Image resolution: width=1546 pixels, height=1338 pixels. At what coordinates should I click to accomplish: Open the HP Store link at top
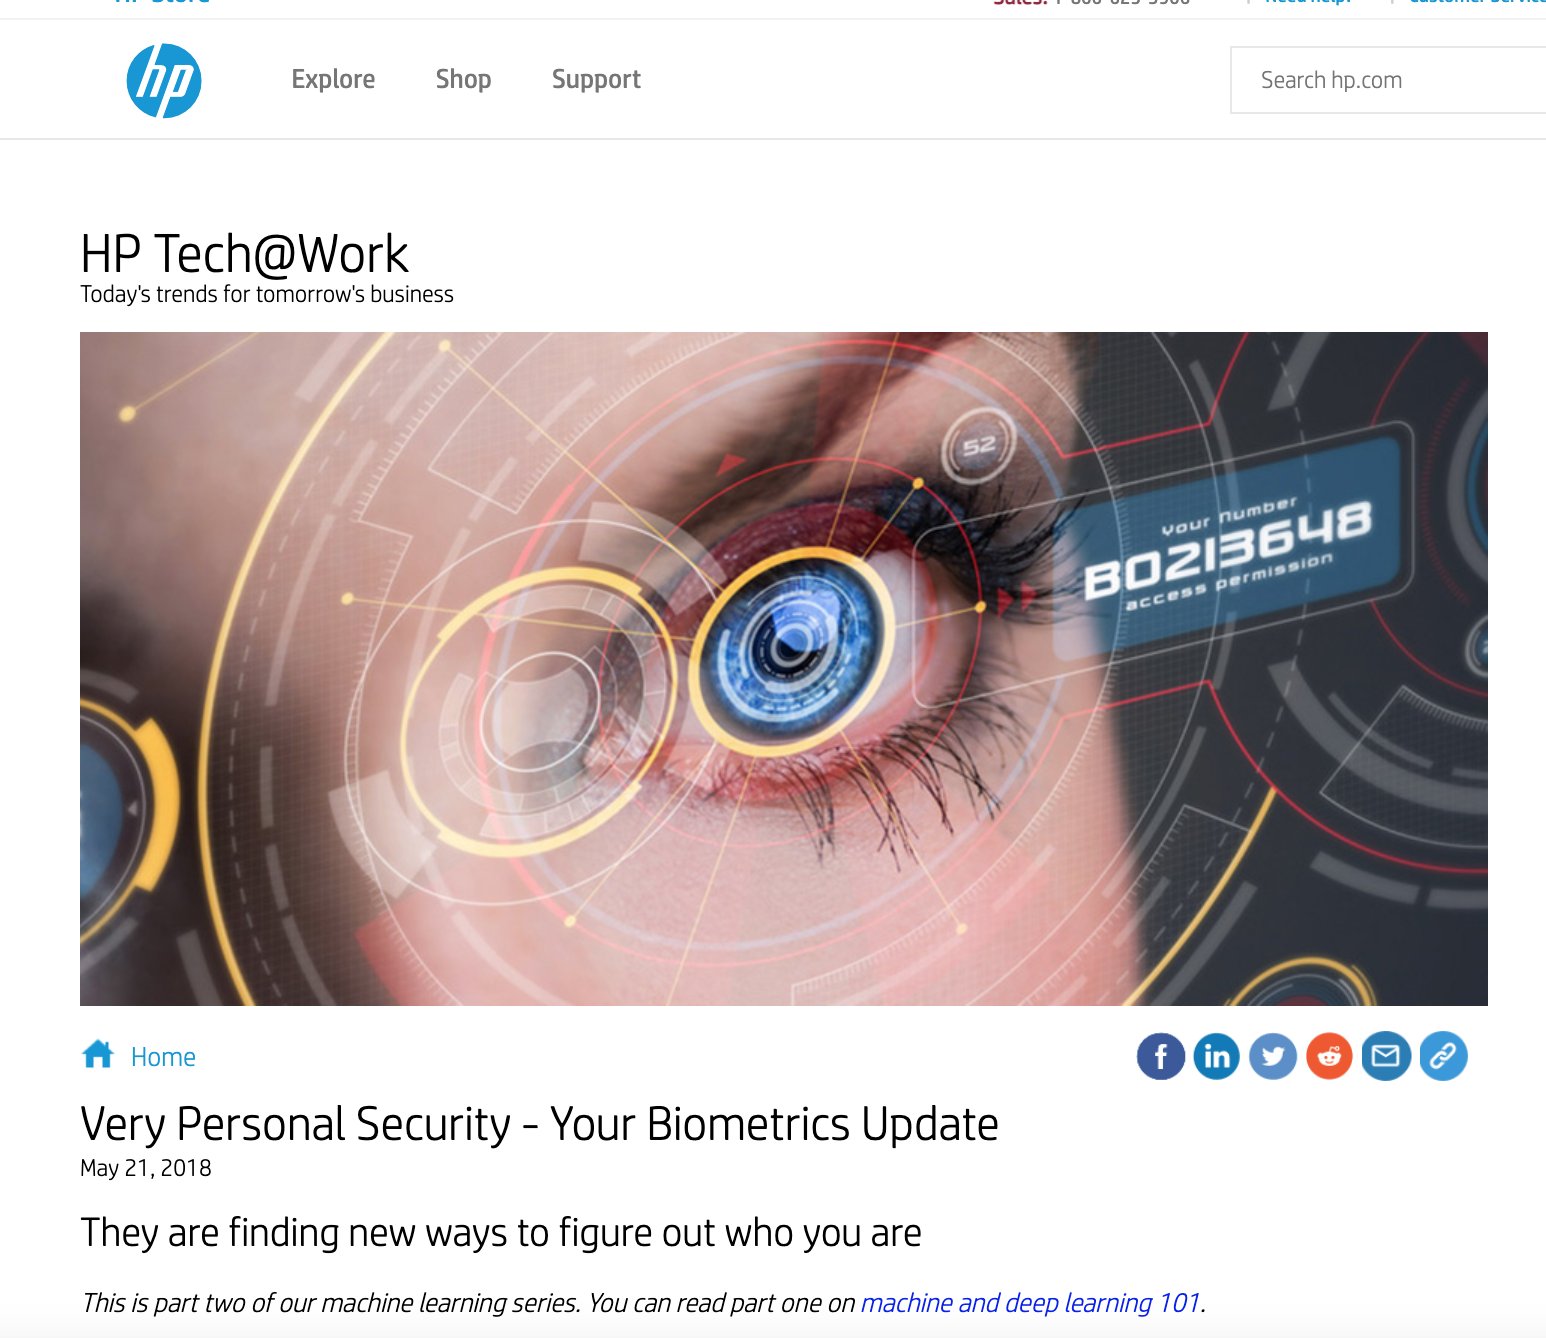(x=163, y=3)
